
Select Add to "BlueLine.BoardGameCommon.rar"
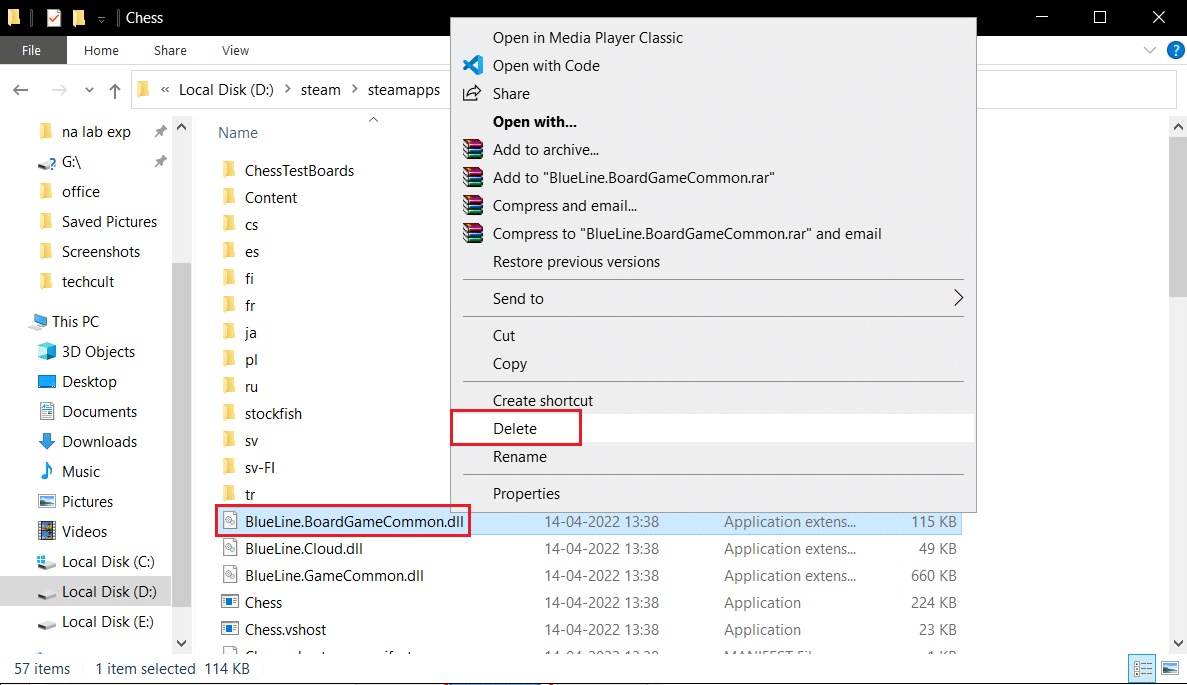point(634,177)
